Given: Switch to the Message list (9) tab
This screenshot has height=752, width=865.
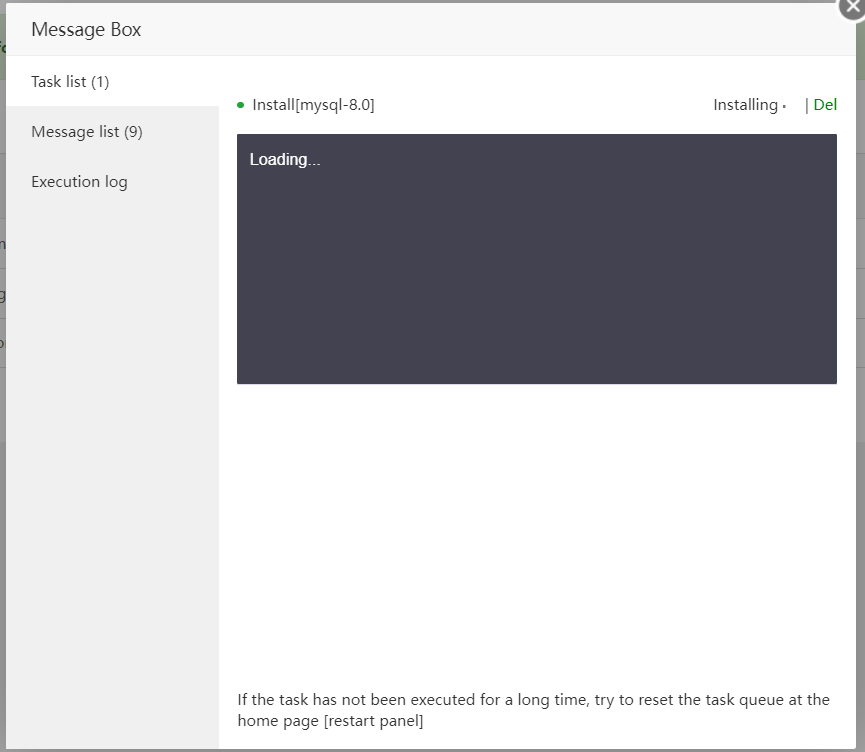Looking at the screenshot, I should 113,132.
